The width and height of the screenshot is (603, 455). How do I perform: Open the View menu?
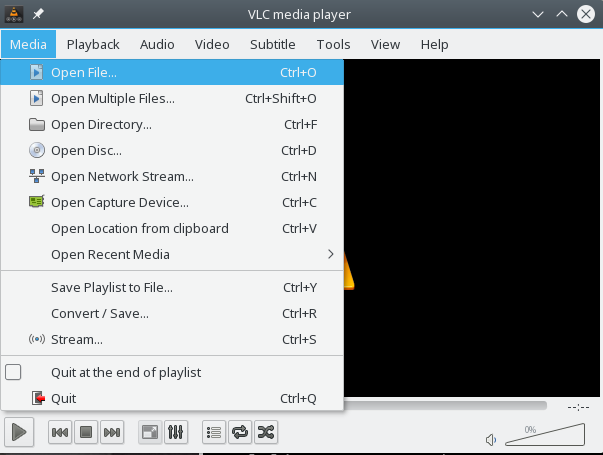tap(385, 44)
